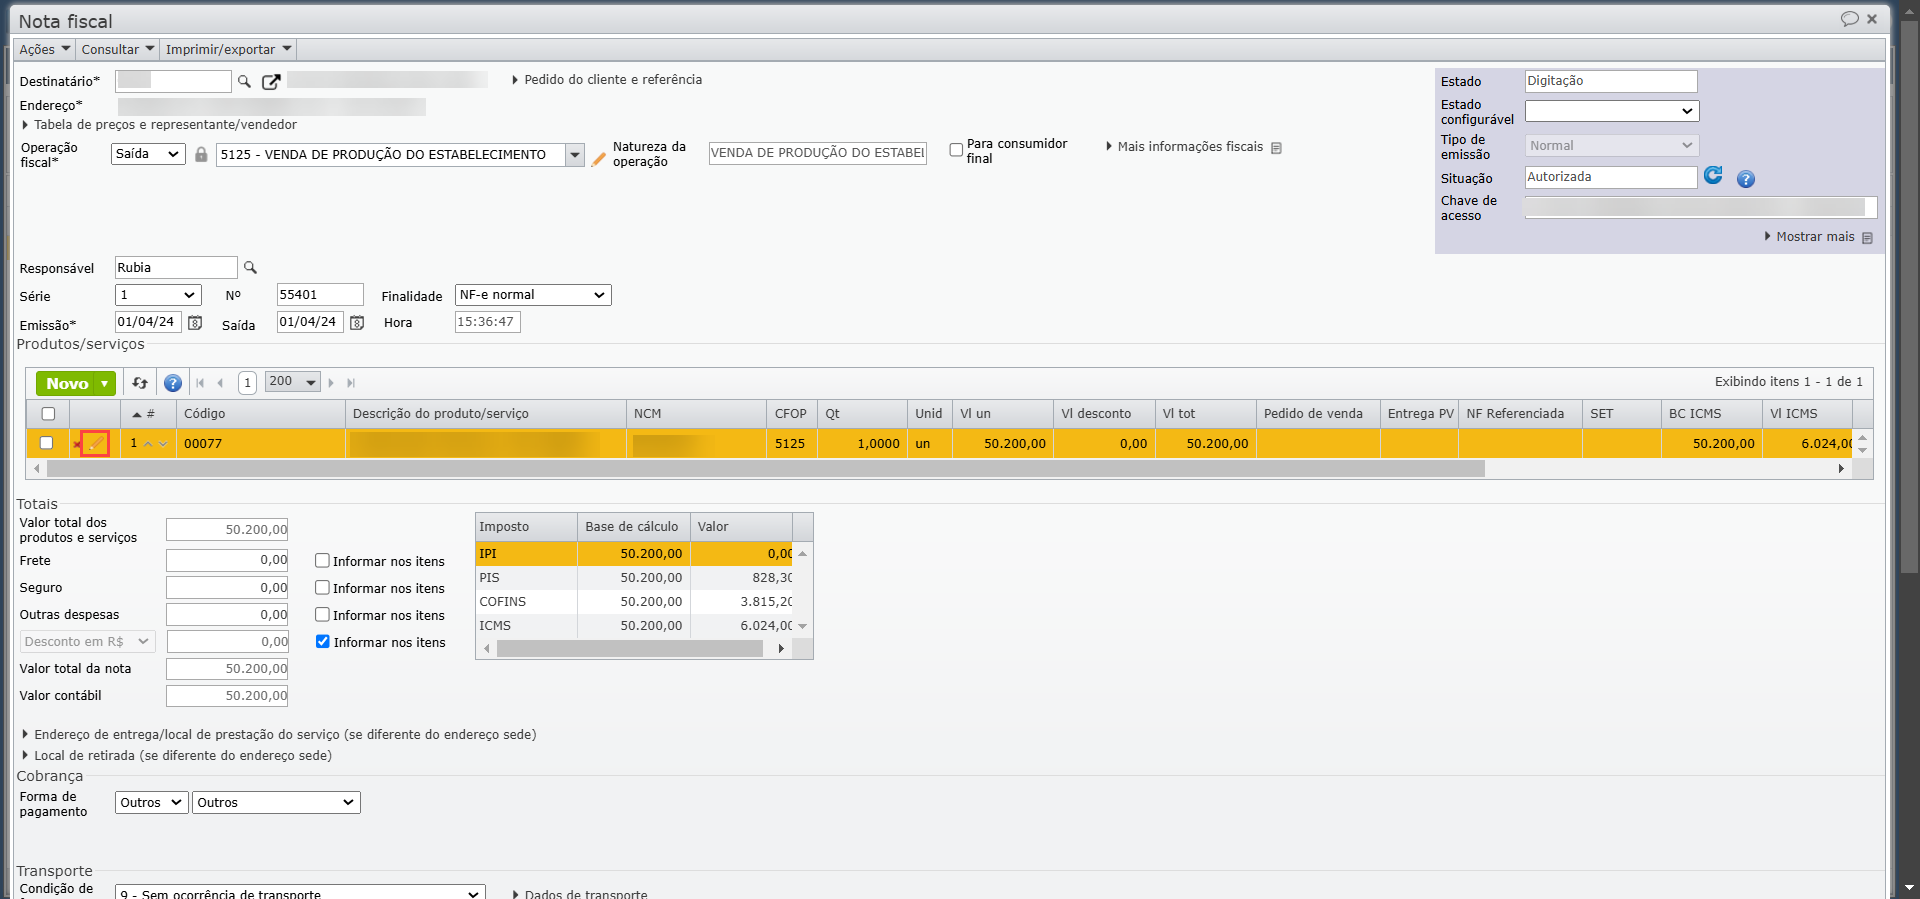
Task: Click the magnifier icon next to Destinatário
Action: point(244,82)
